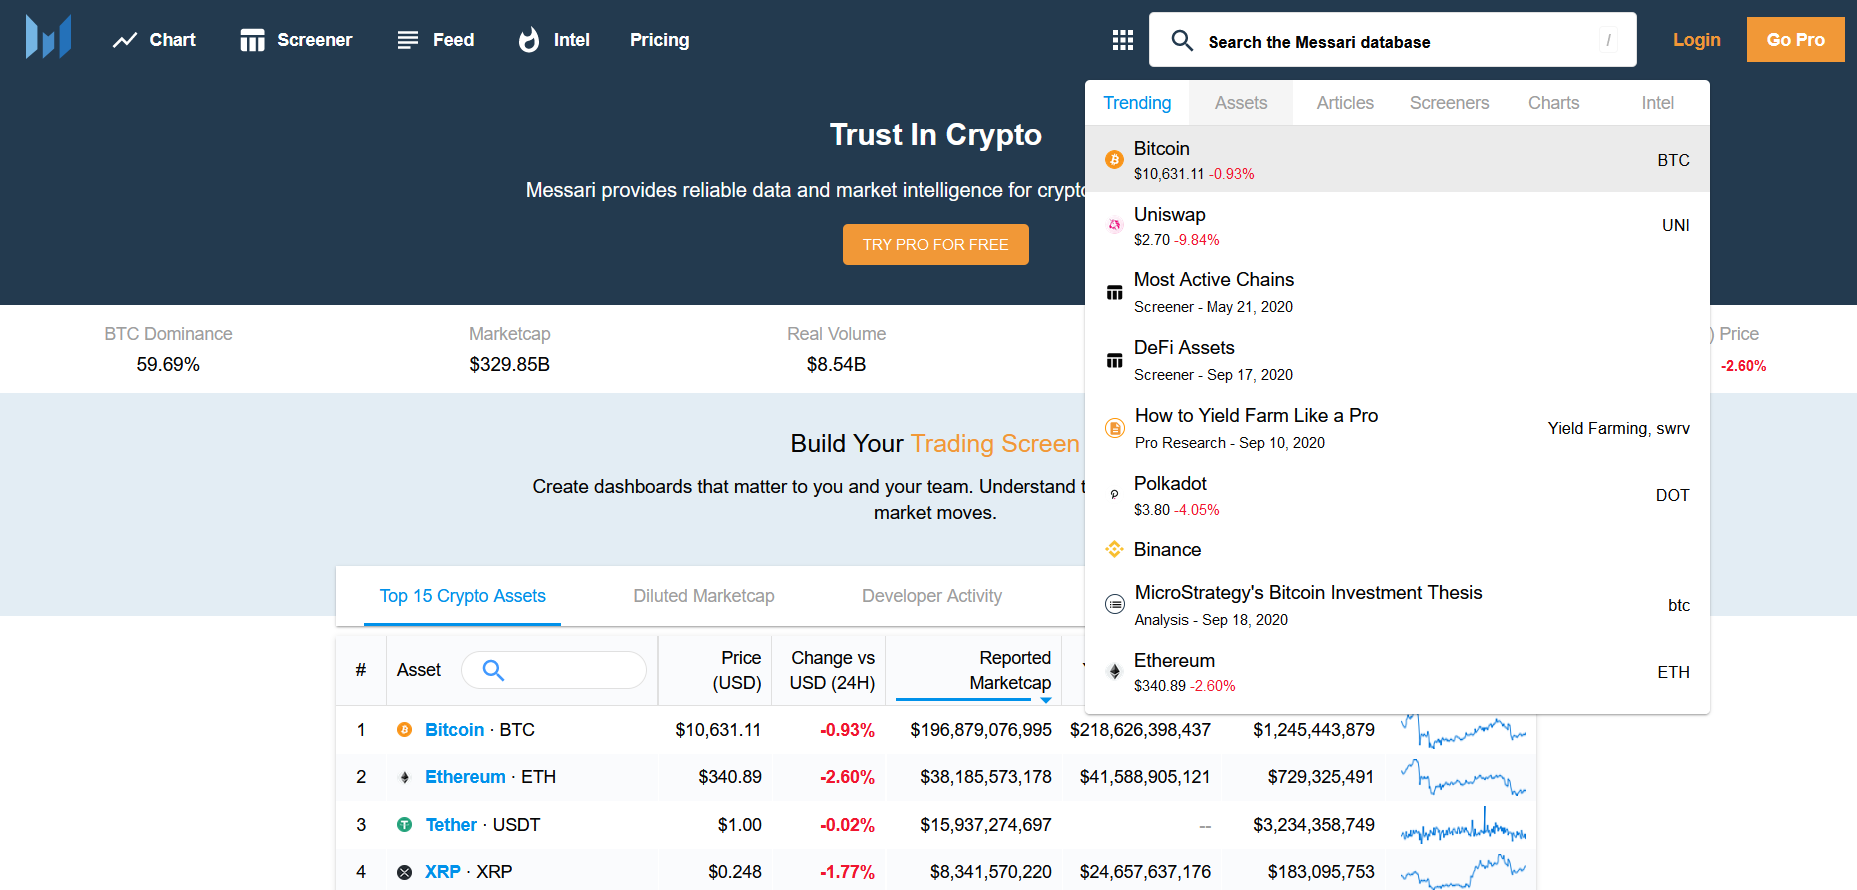
Task: Open the Chart nav item
Action: (x=154, y=40)
